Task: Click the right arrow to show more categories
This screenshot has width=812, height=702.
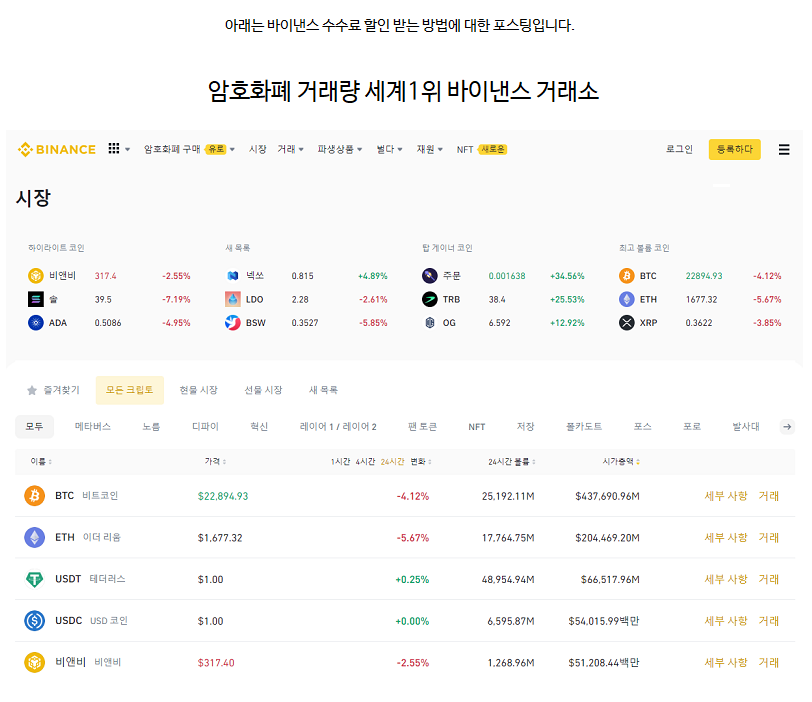Action: coord(787,427)
